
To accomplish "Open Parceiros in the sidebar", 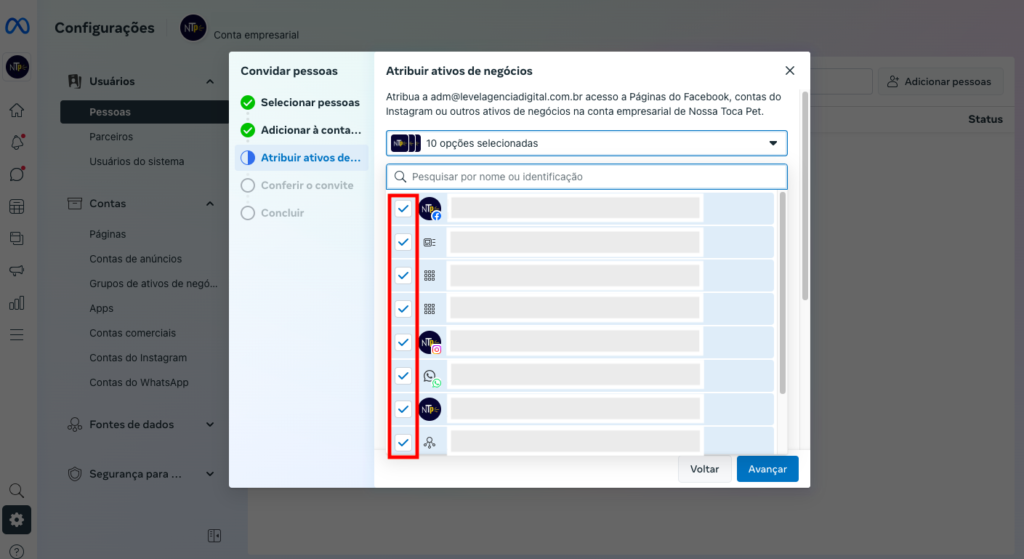I will click(x=111, y=136).
